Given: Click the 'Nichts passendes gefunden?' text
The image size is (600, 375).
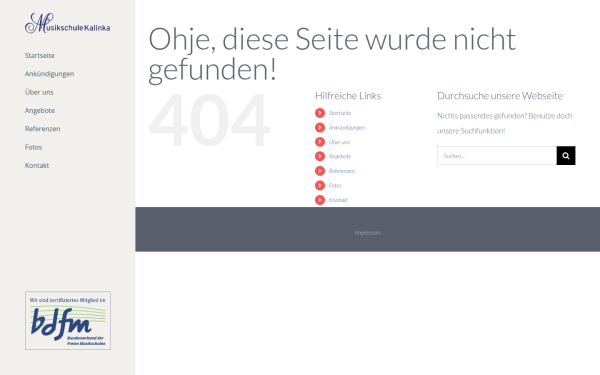Looking at the screenshot, I should (x=482, y=116).
